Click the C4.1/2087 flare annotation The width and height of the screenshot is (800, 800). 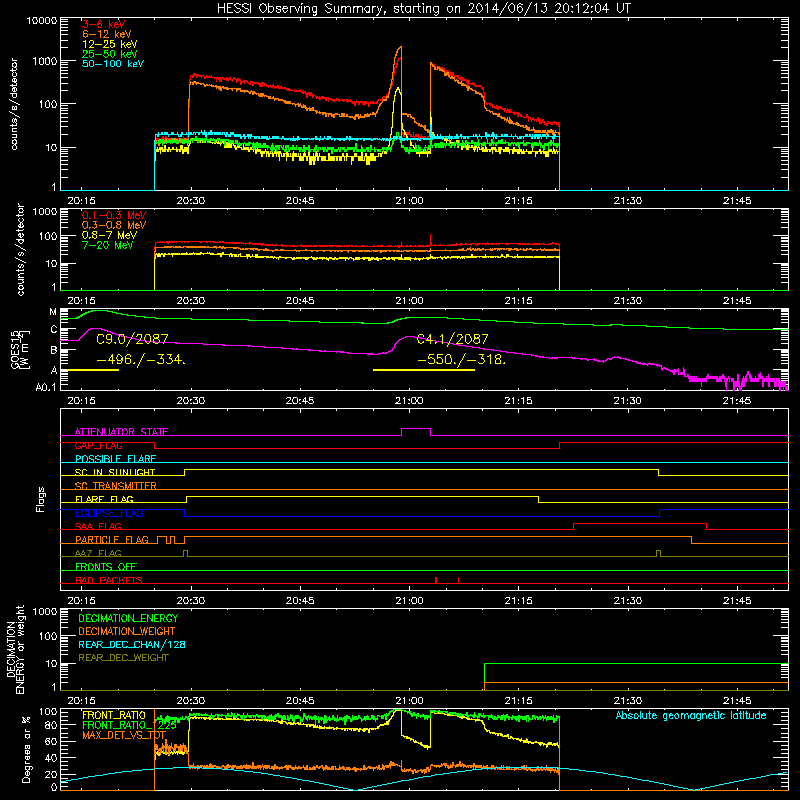click(x=453, y=339)
